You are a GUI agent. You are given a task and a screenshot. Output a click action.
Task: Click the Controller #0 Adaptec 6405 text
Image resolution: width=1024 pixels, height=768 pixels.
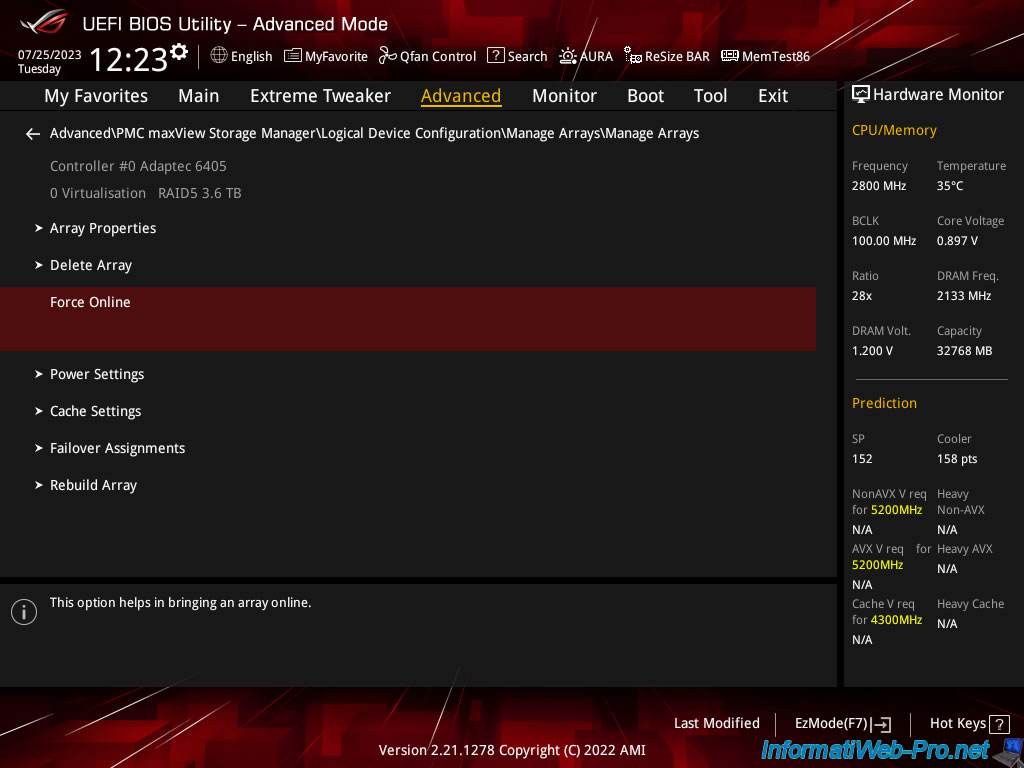138,166
